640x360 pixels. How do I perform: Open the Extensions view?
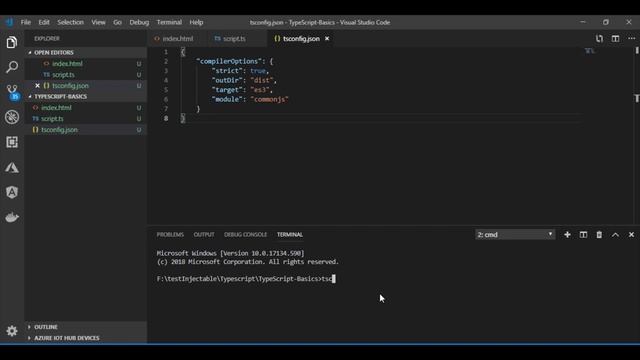pyautogui.click(x=12, y=142)
